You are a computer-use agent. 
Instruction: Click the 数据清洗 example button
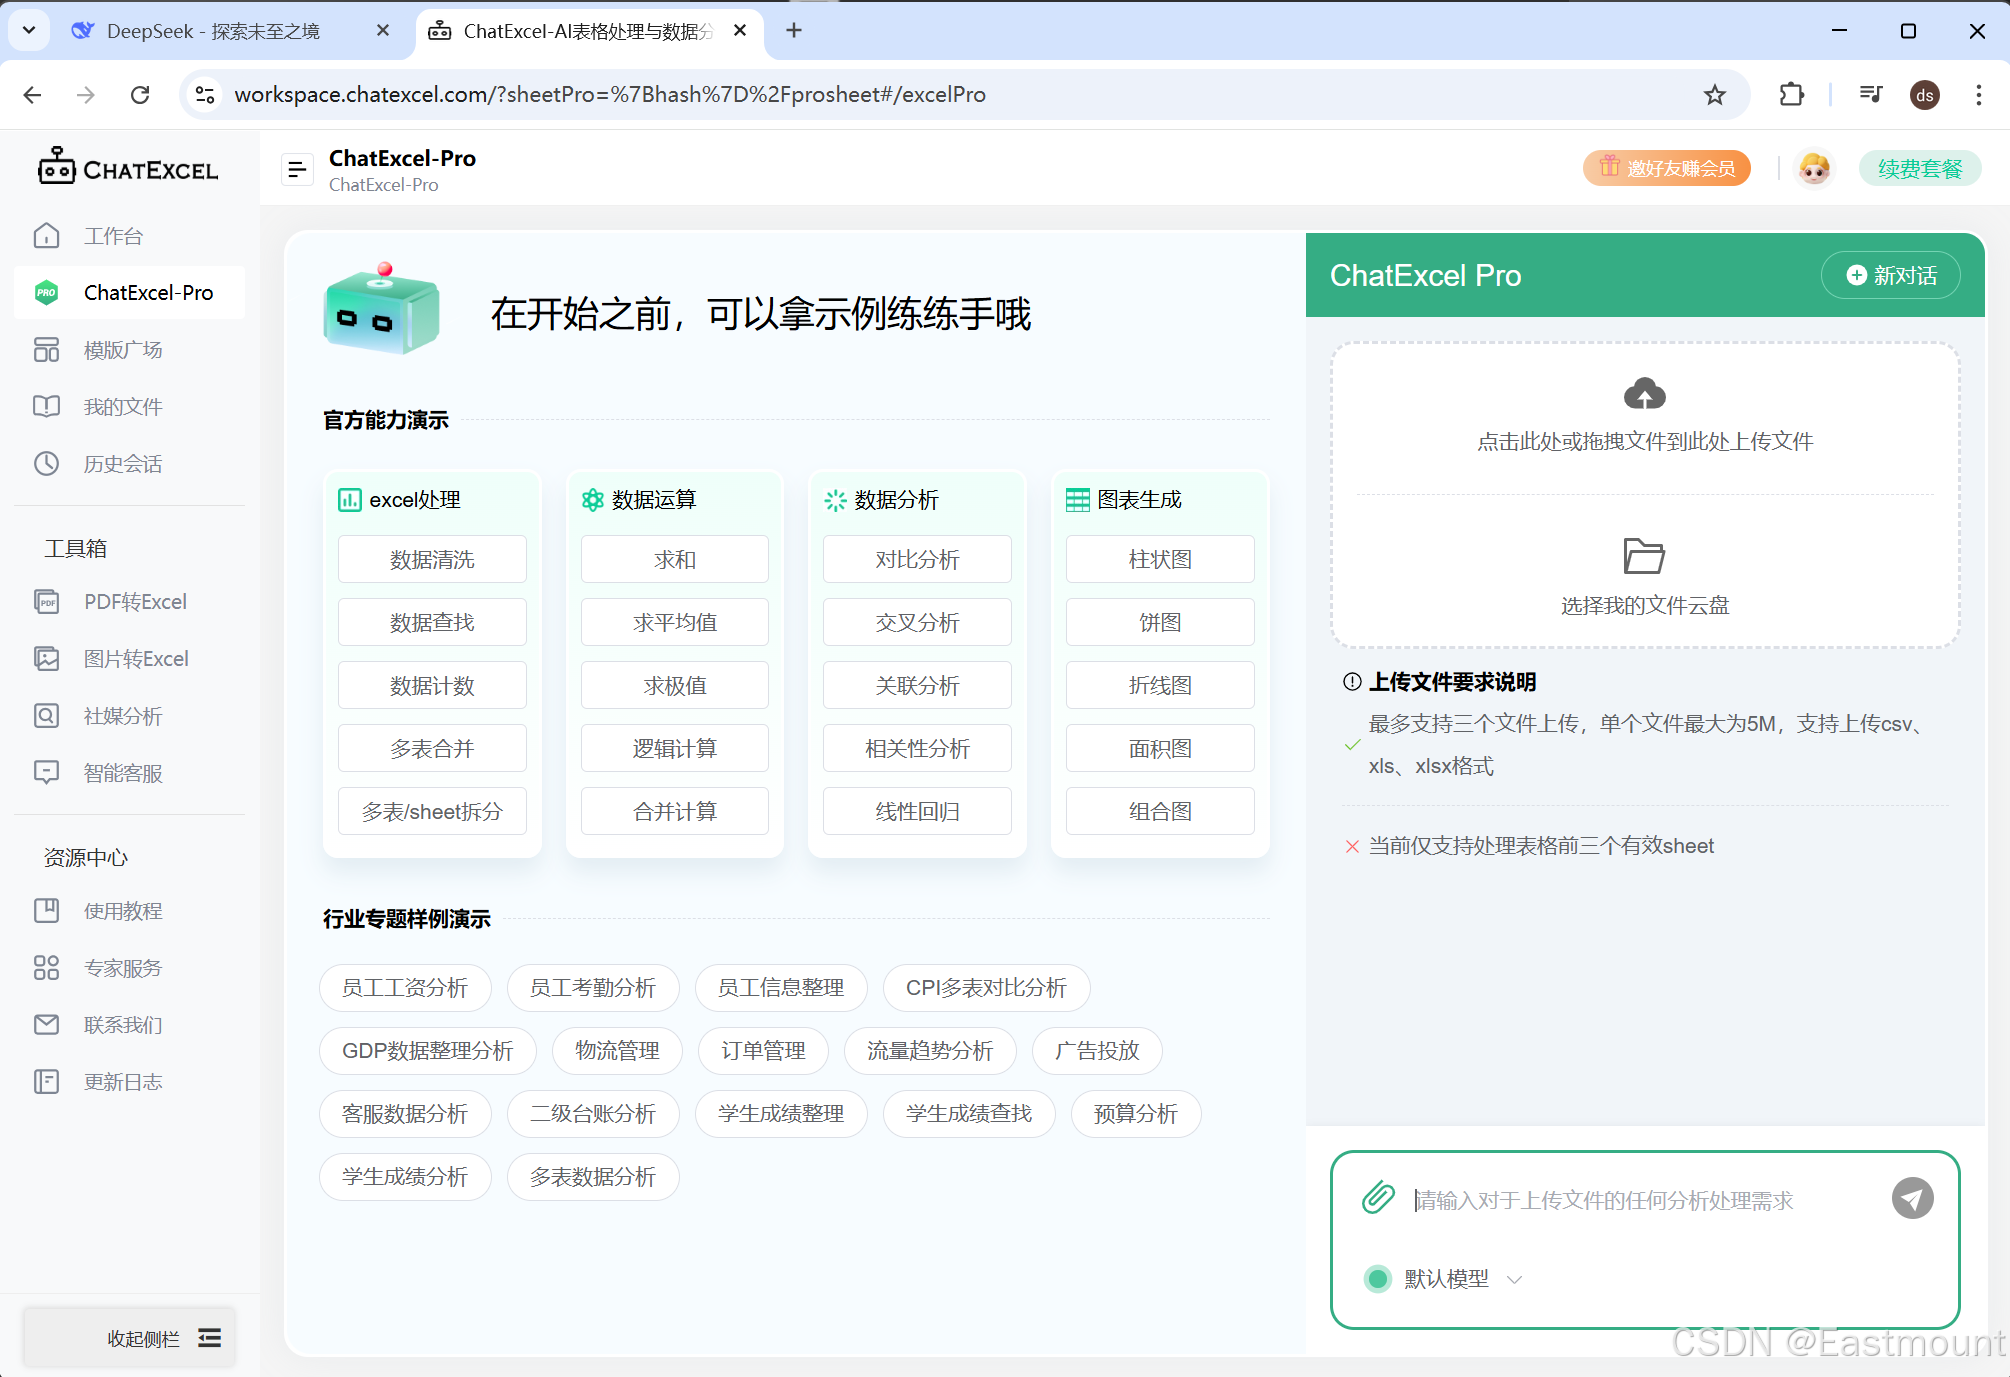(432, 559)
